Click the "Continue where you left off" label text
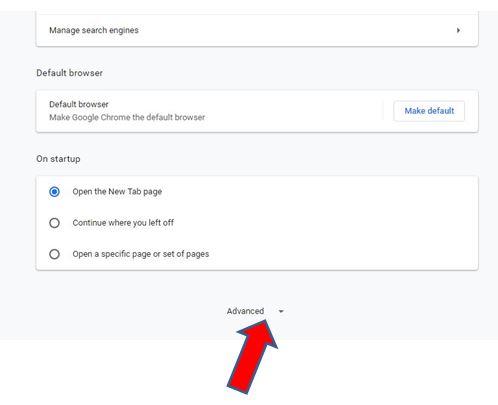Viewport: 498px width, 405px height. pyautogui.click(x=123, y=223)
